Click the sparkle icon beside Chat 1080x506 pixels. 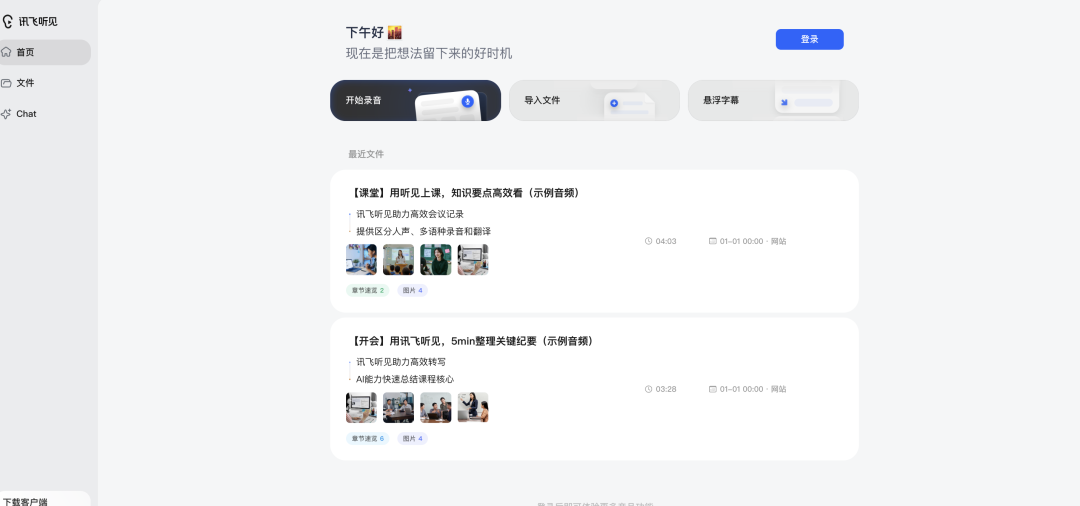click(6, 114)
